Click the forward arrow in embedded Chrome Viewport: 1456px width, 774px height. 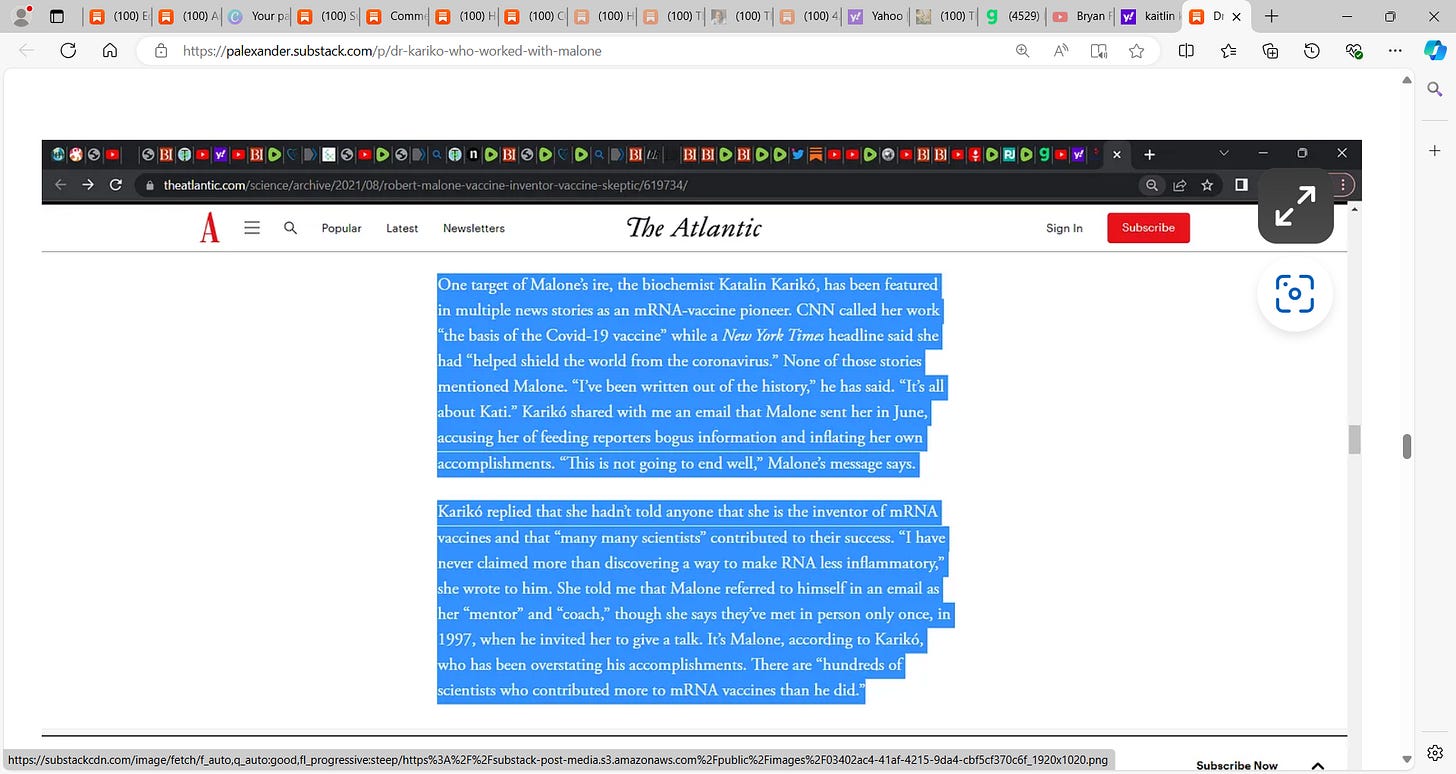(88, 185)
